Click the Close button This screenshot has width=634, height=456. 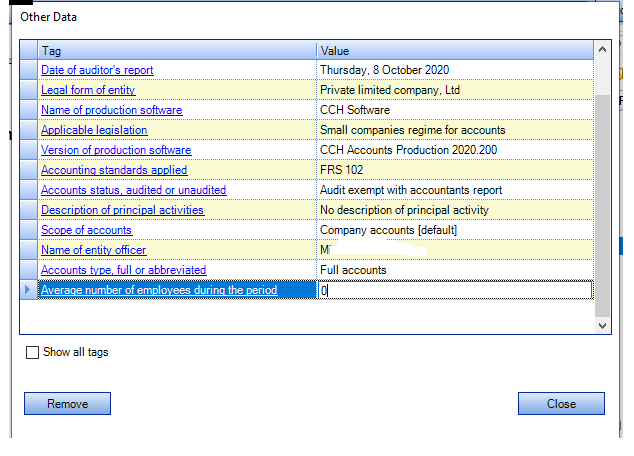click(561, 404)
